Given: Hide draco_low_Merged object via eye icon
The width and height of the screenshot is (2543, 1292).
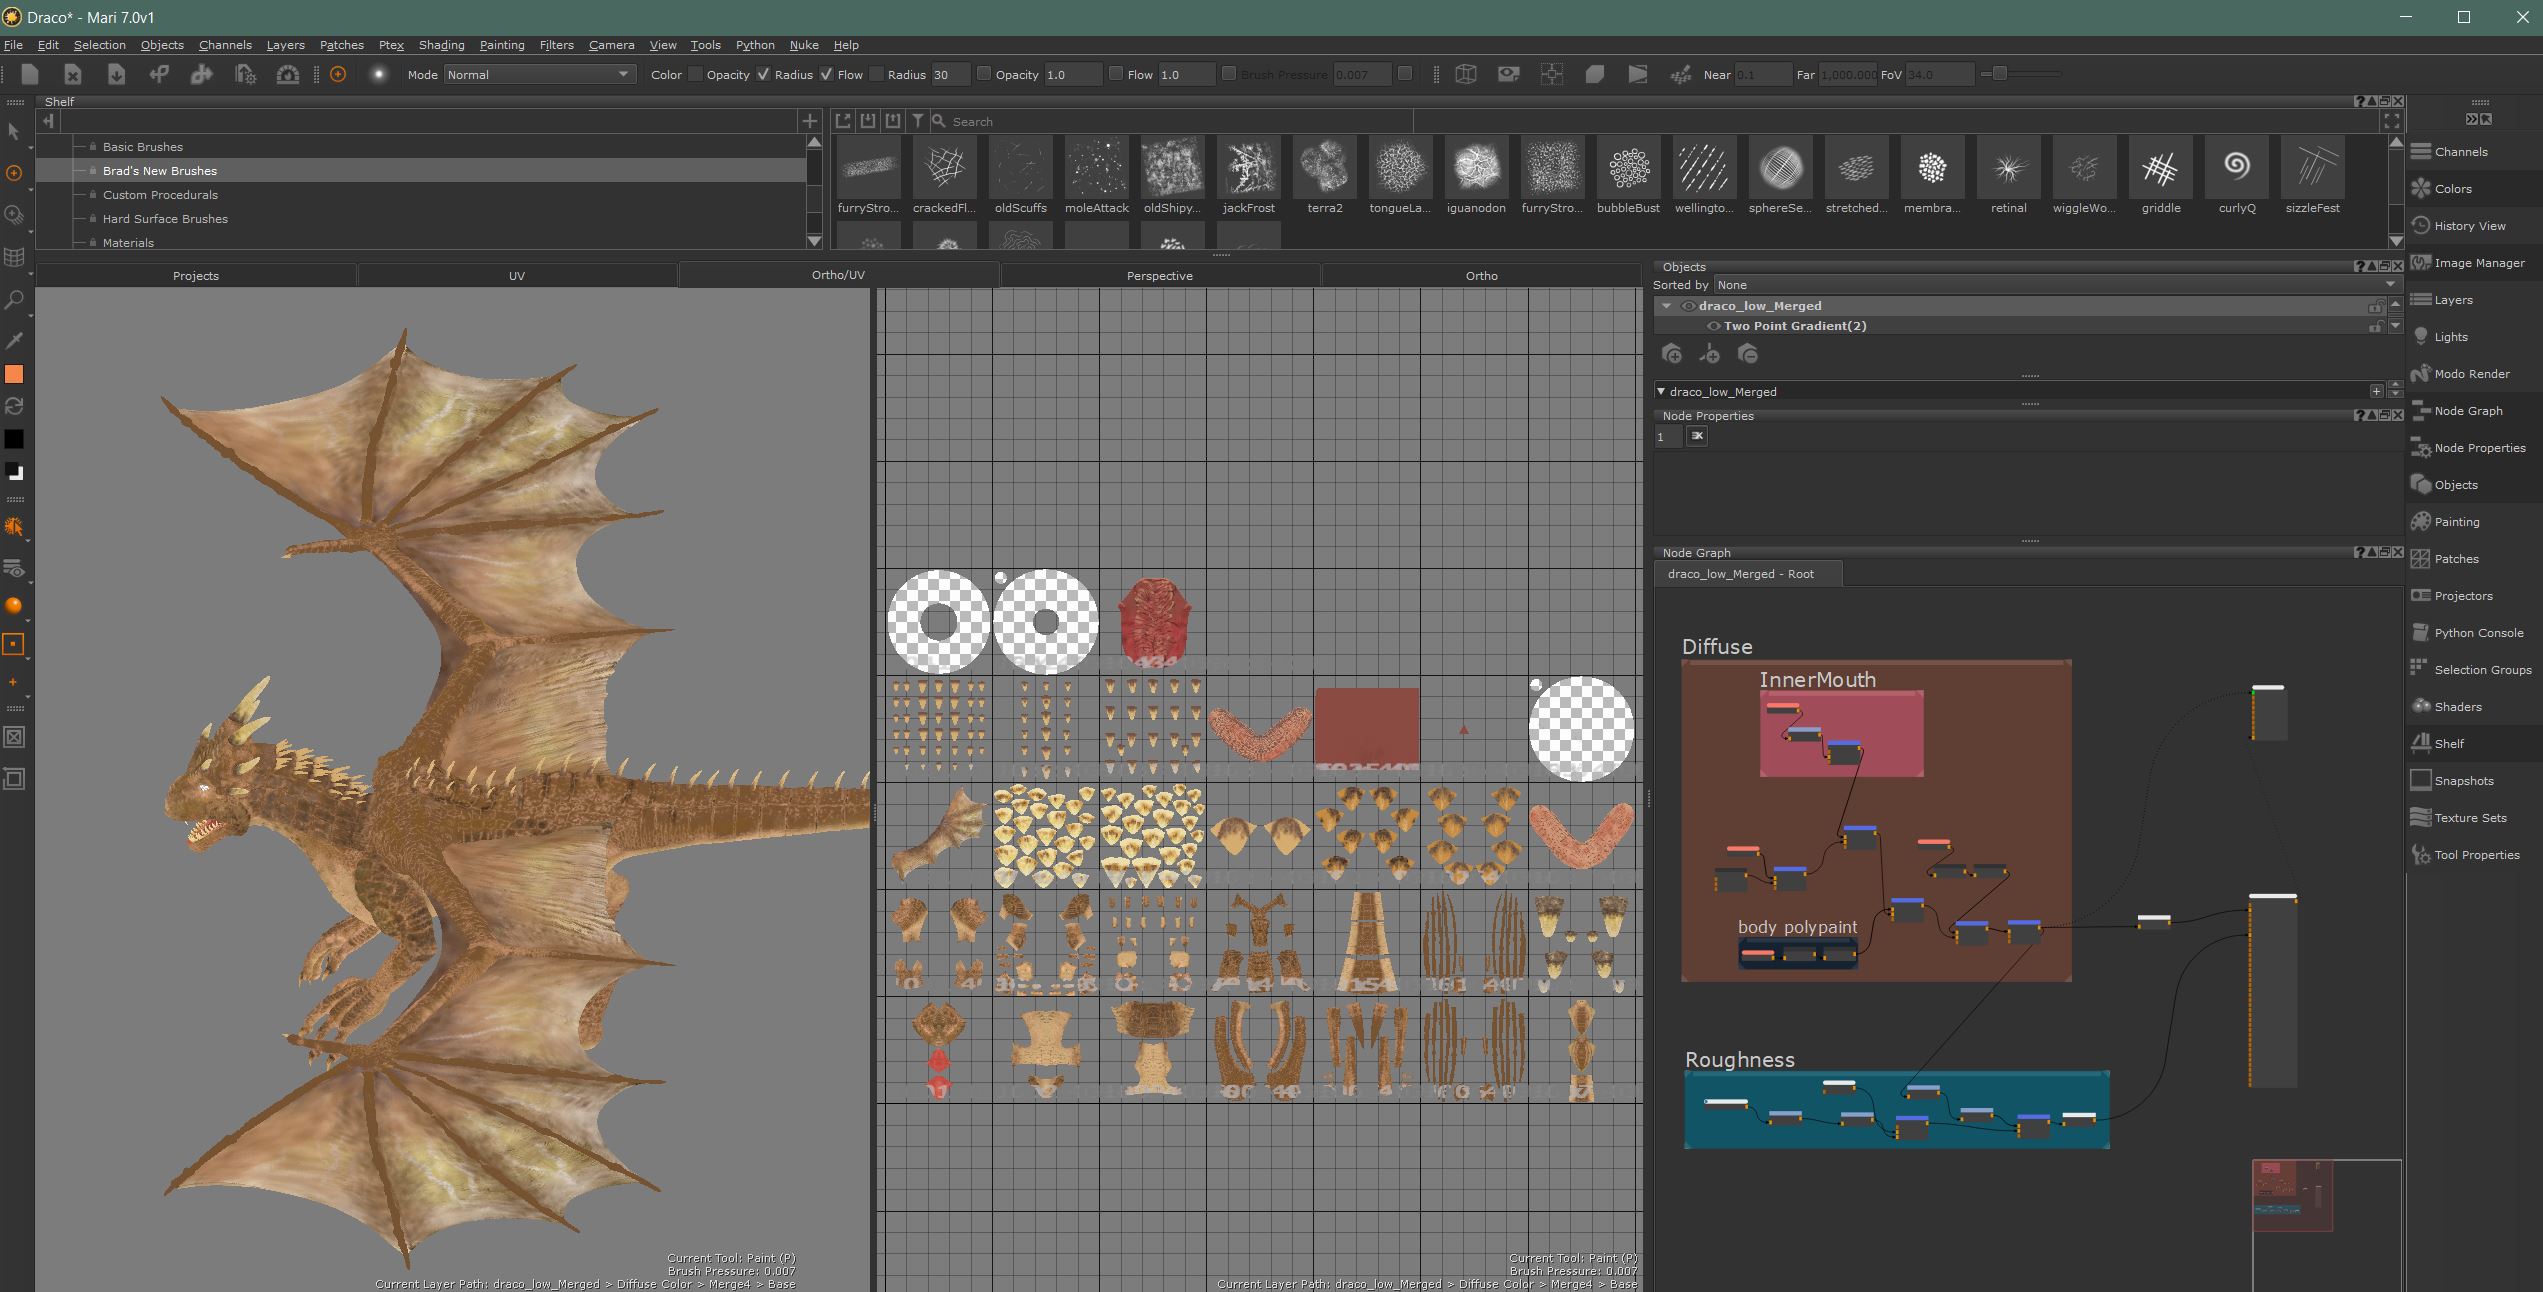Looking at the screenshot, I should [1688, 306].
